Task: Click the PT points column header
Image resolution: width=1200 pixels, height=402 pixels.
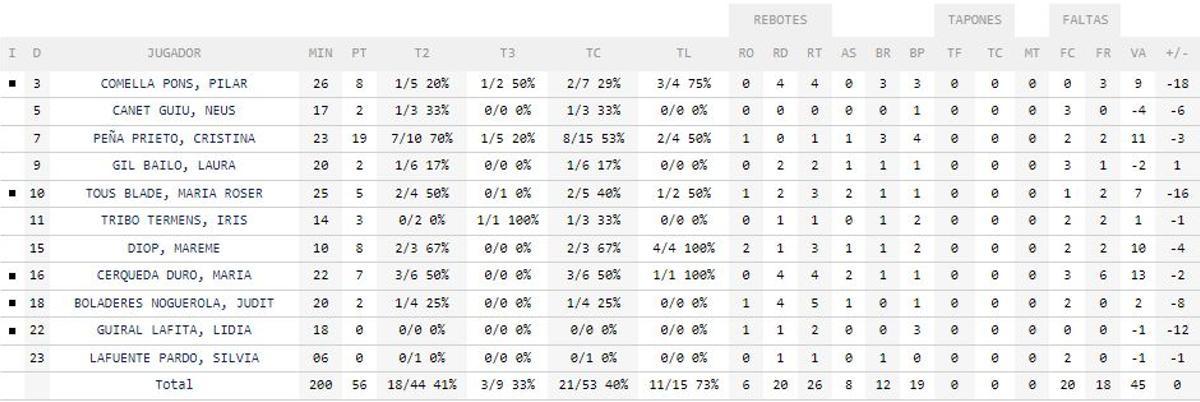Action: click(358, 53)
